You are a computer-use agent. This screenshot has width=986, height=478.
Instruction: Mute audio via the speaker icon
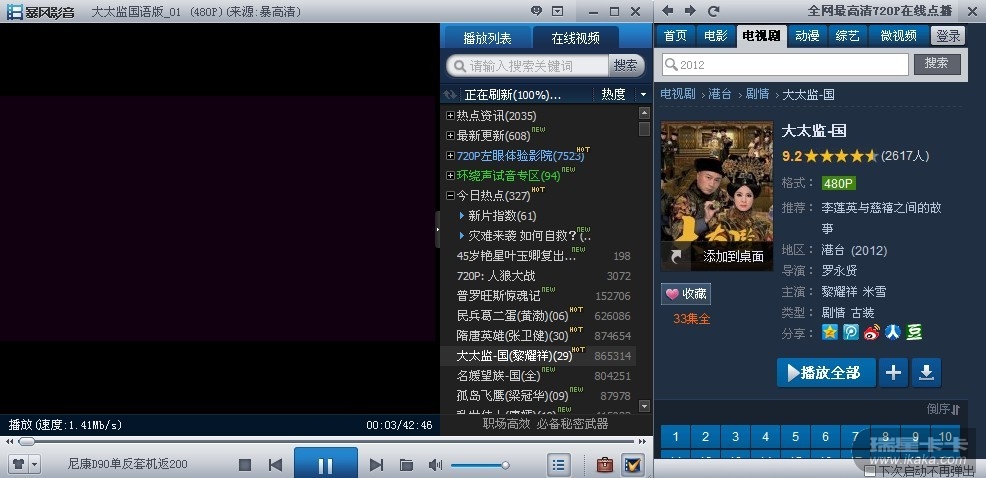435,465
